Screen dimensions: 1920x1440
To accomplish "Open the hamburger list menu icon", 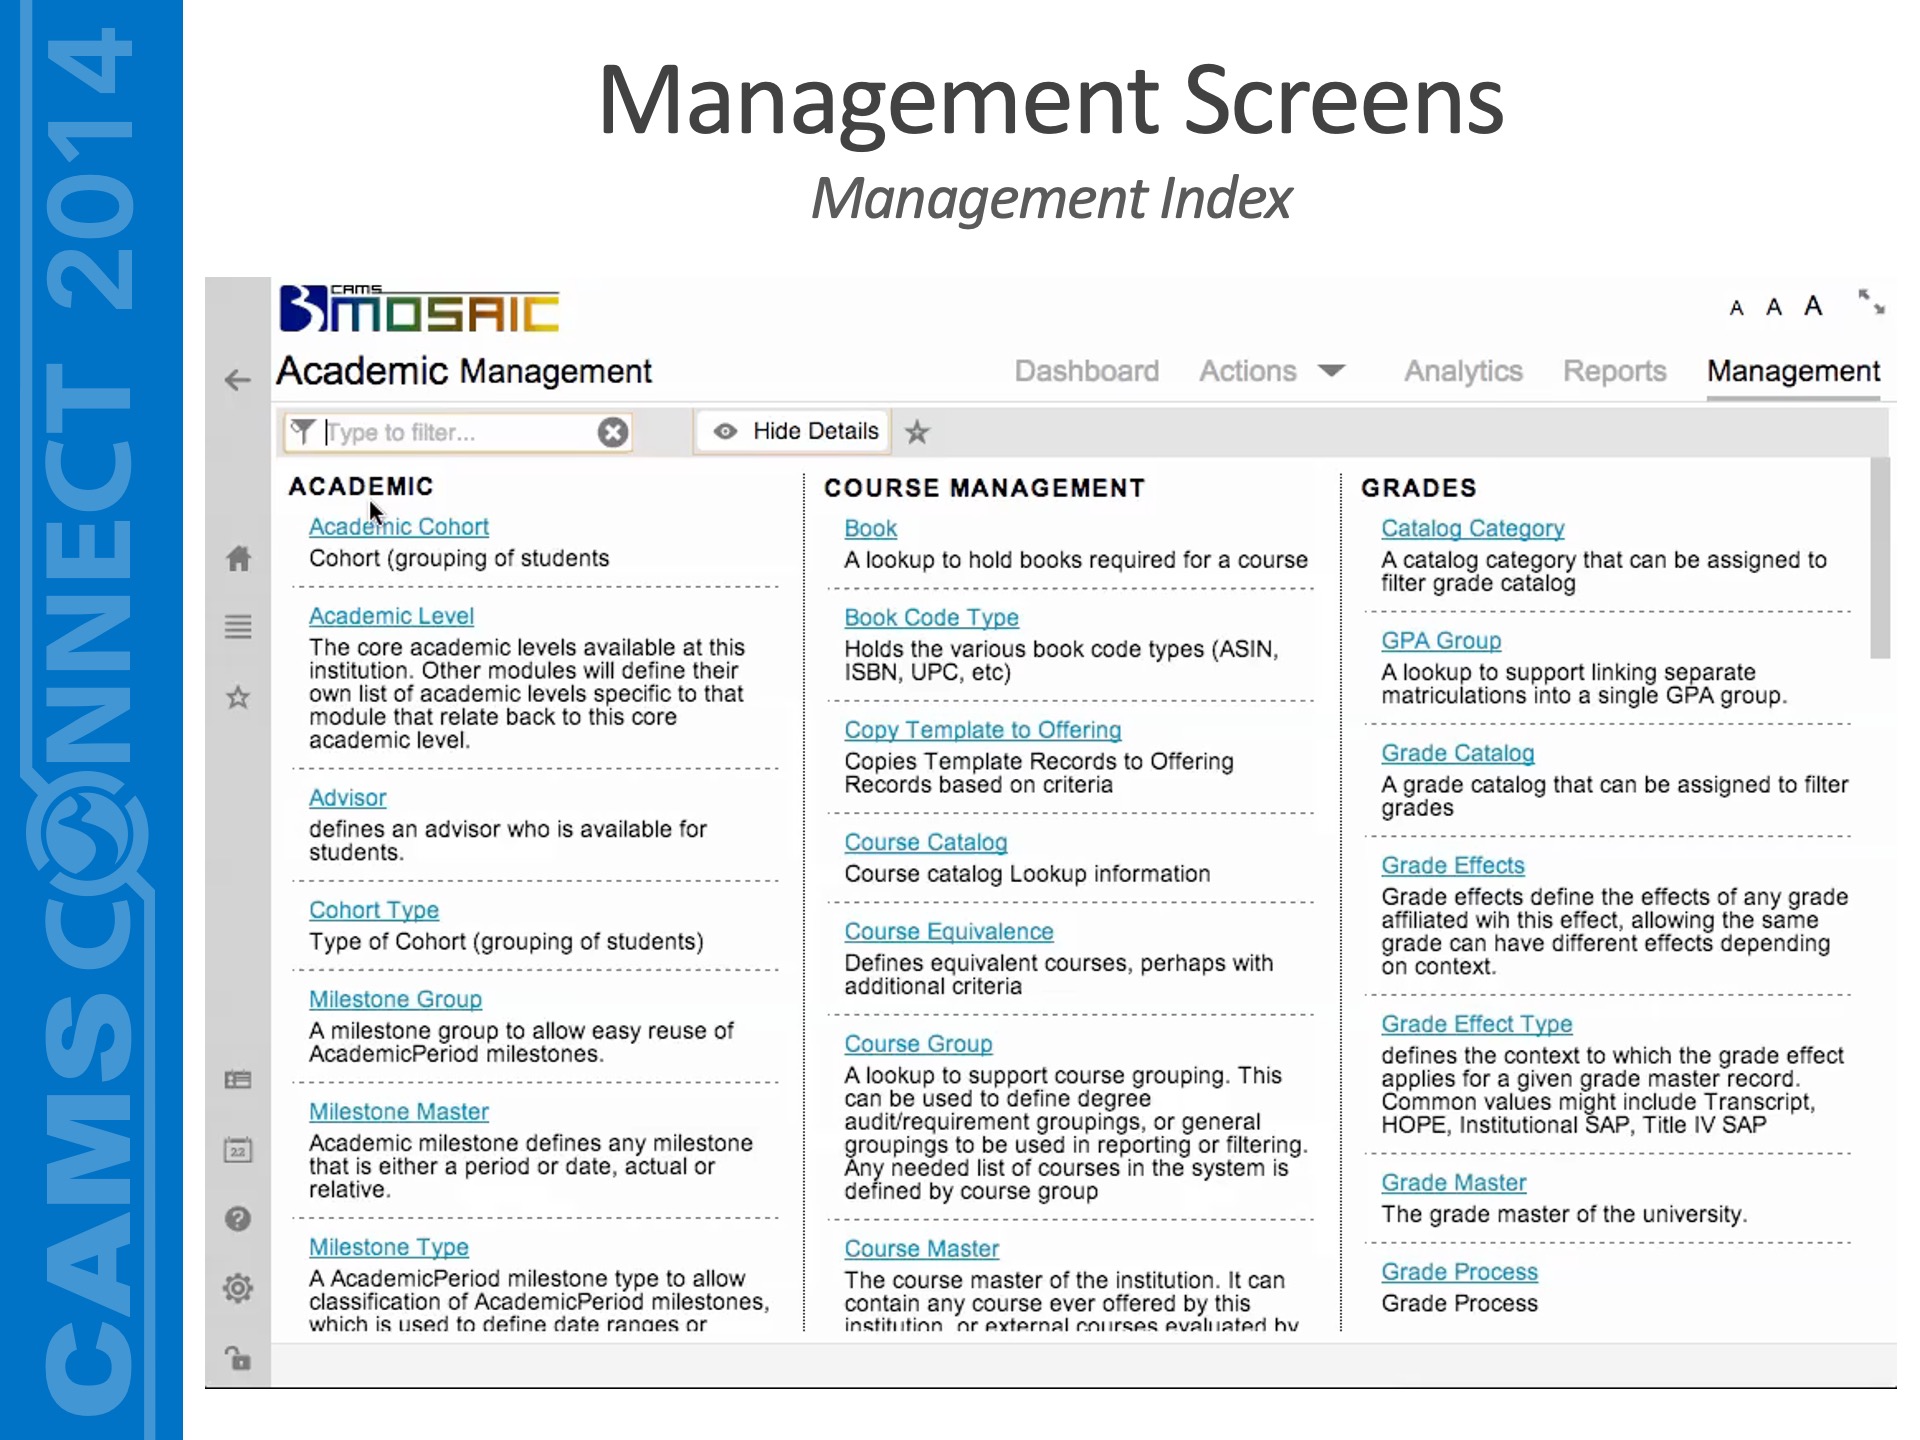I will [238, 627].
